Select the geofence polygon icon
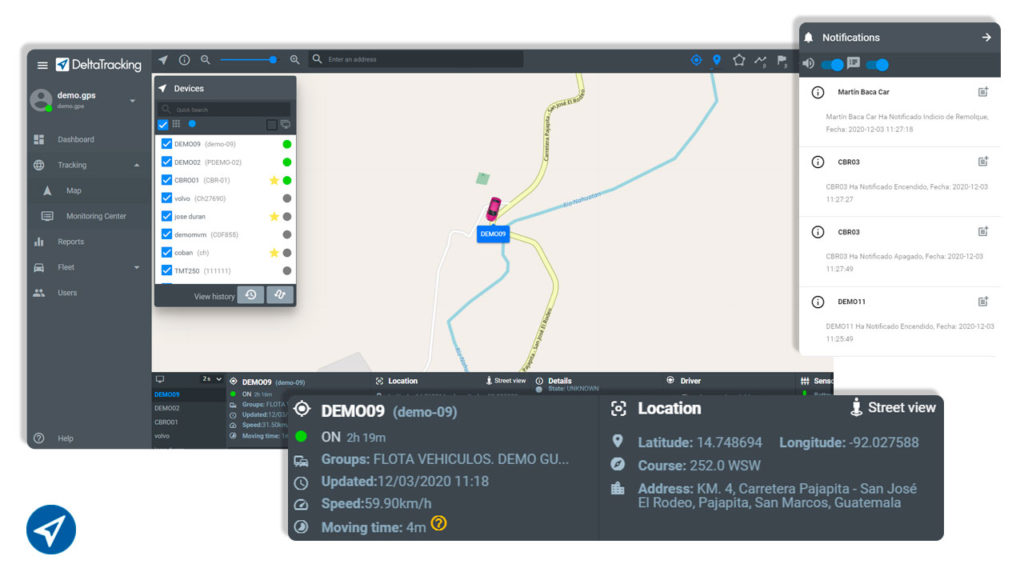 [x=739, y=60]
